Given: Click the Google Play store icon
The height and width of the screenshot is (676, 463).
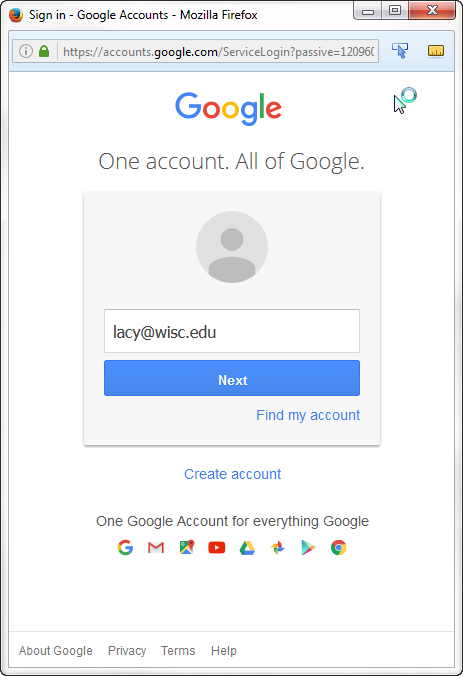Looking at the screenshot, I should 308,548.
